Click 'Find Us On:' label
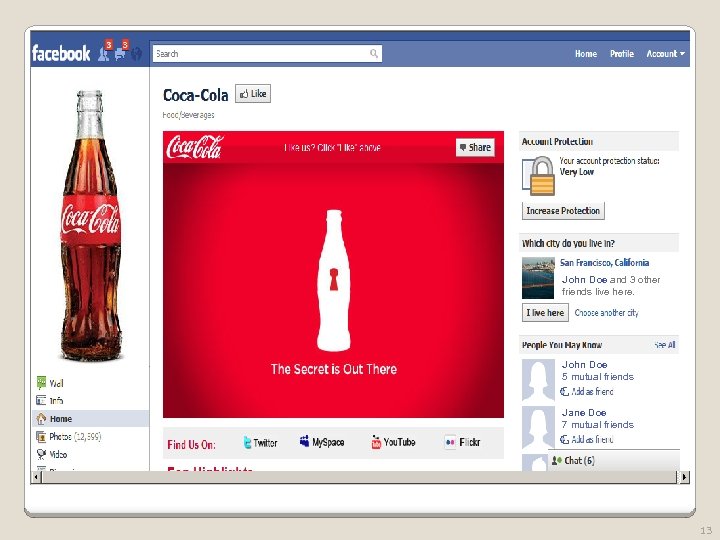This screenshot has height=540, width=720. [191, 444]
